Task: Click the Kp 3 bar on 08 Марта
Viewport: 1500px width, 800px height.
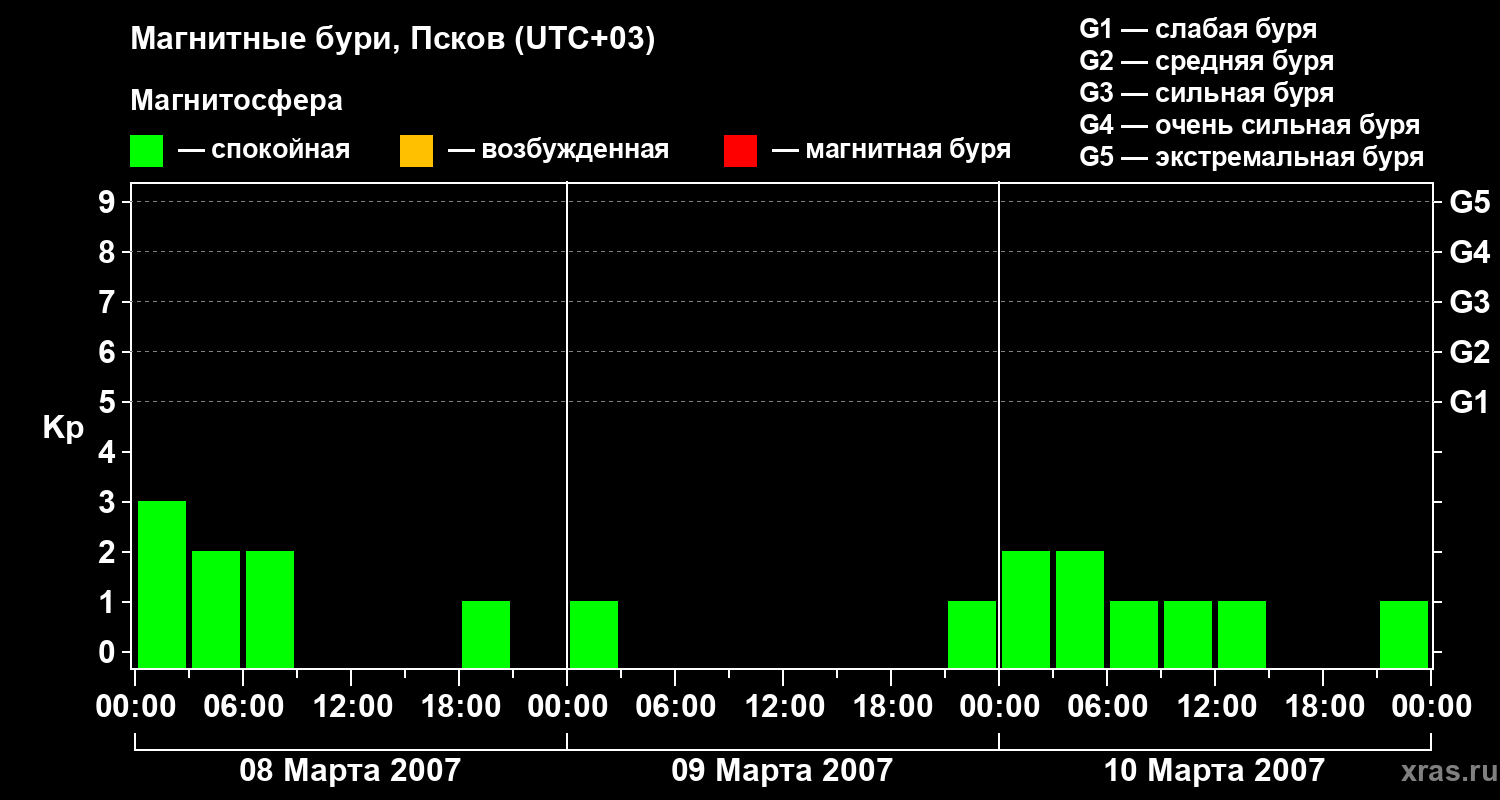Action: (x=162, y=584)
